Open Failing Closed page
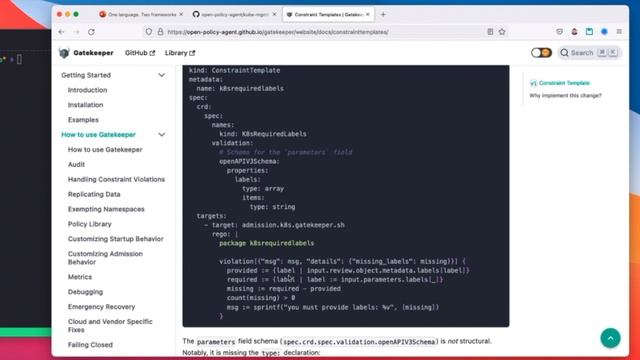This screenshot has height=360, width=640. tap(90, 345)
